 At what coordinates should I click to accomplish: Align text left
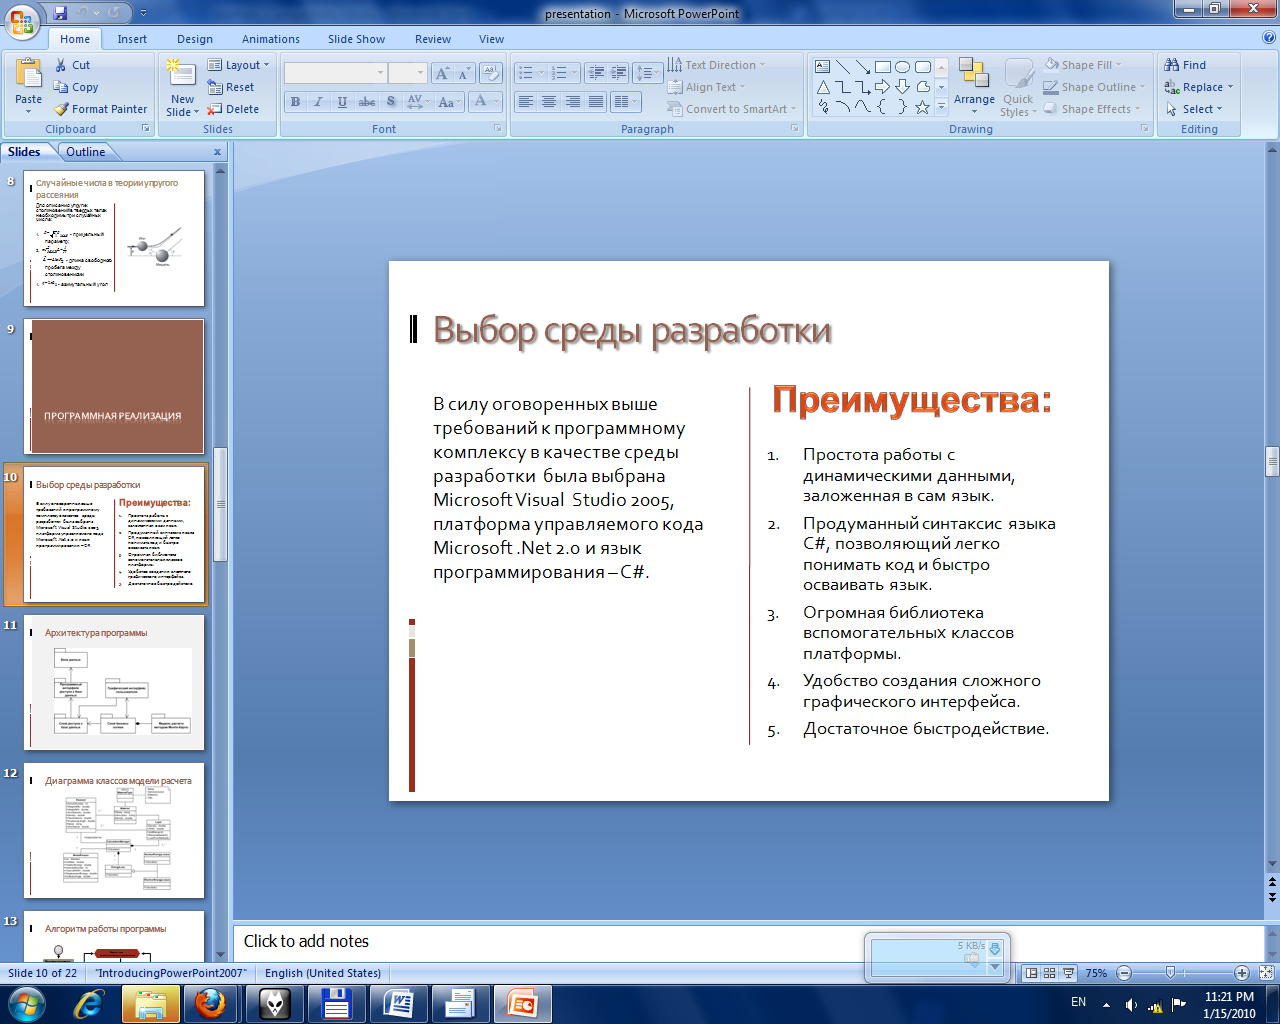[526, 101]
